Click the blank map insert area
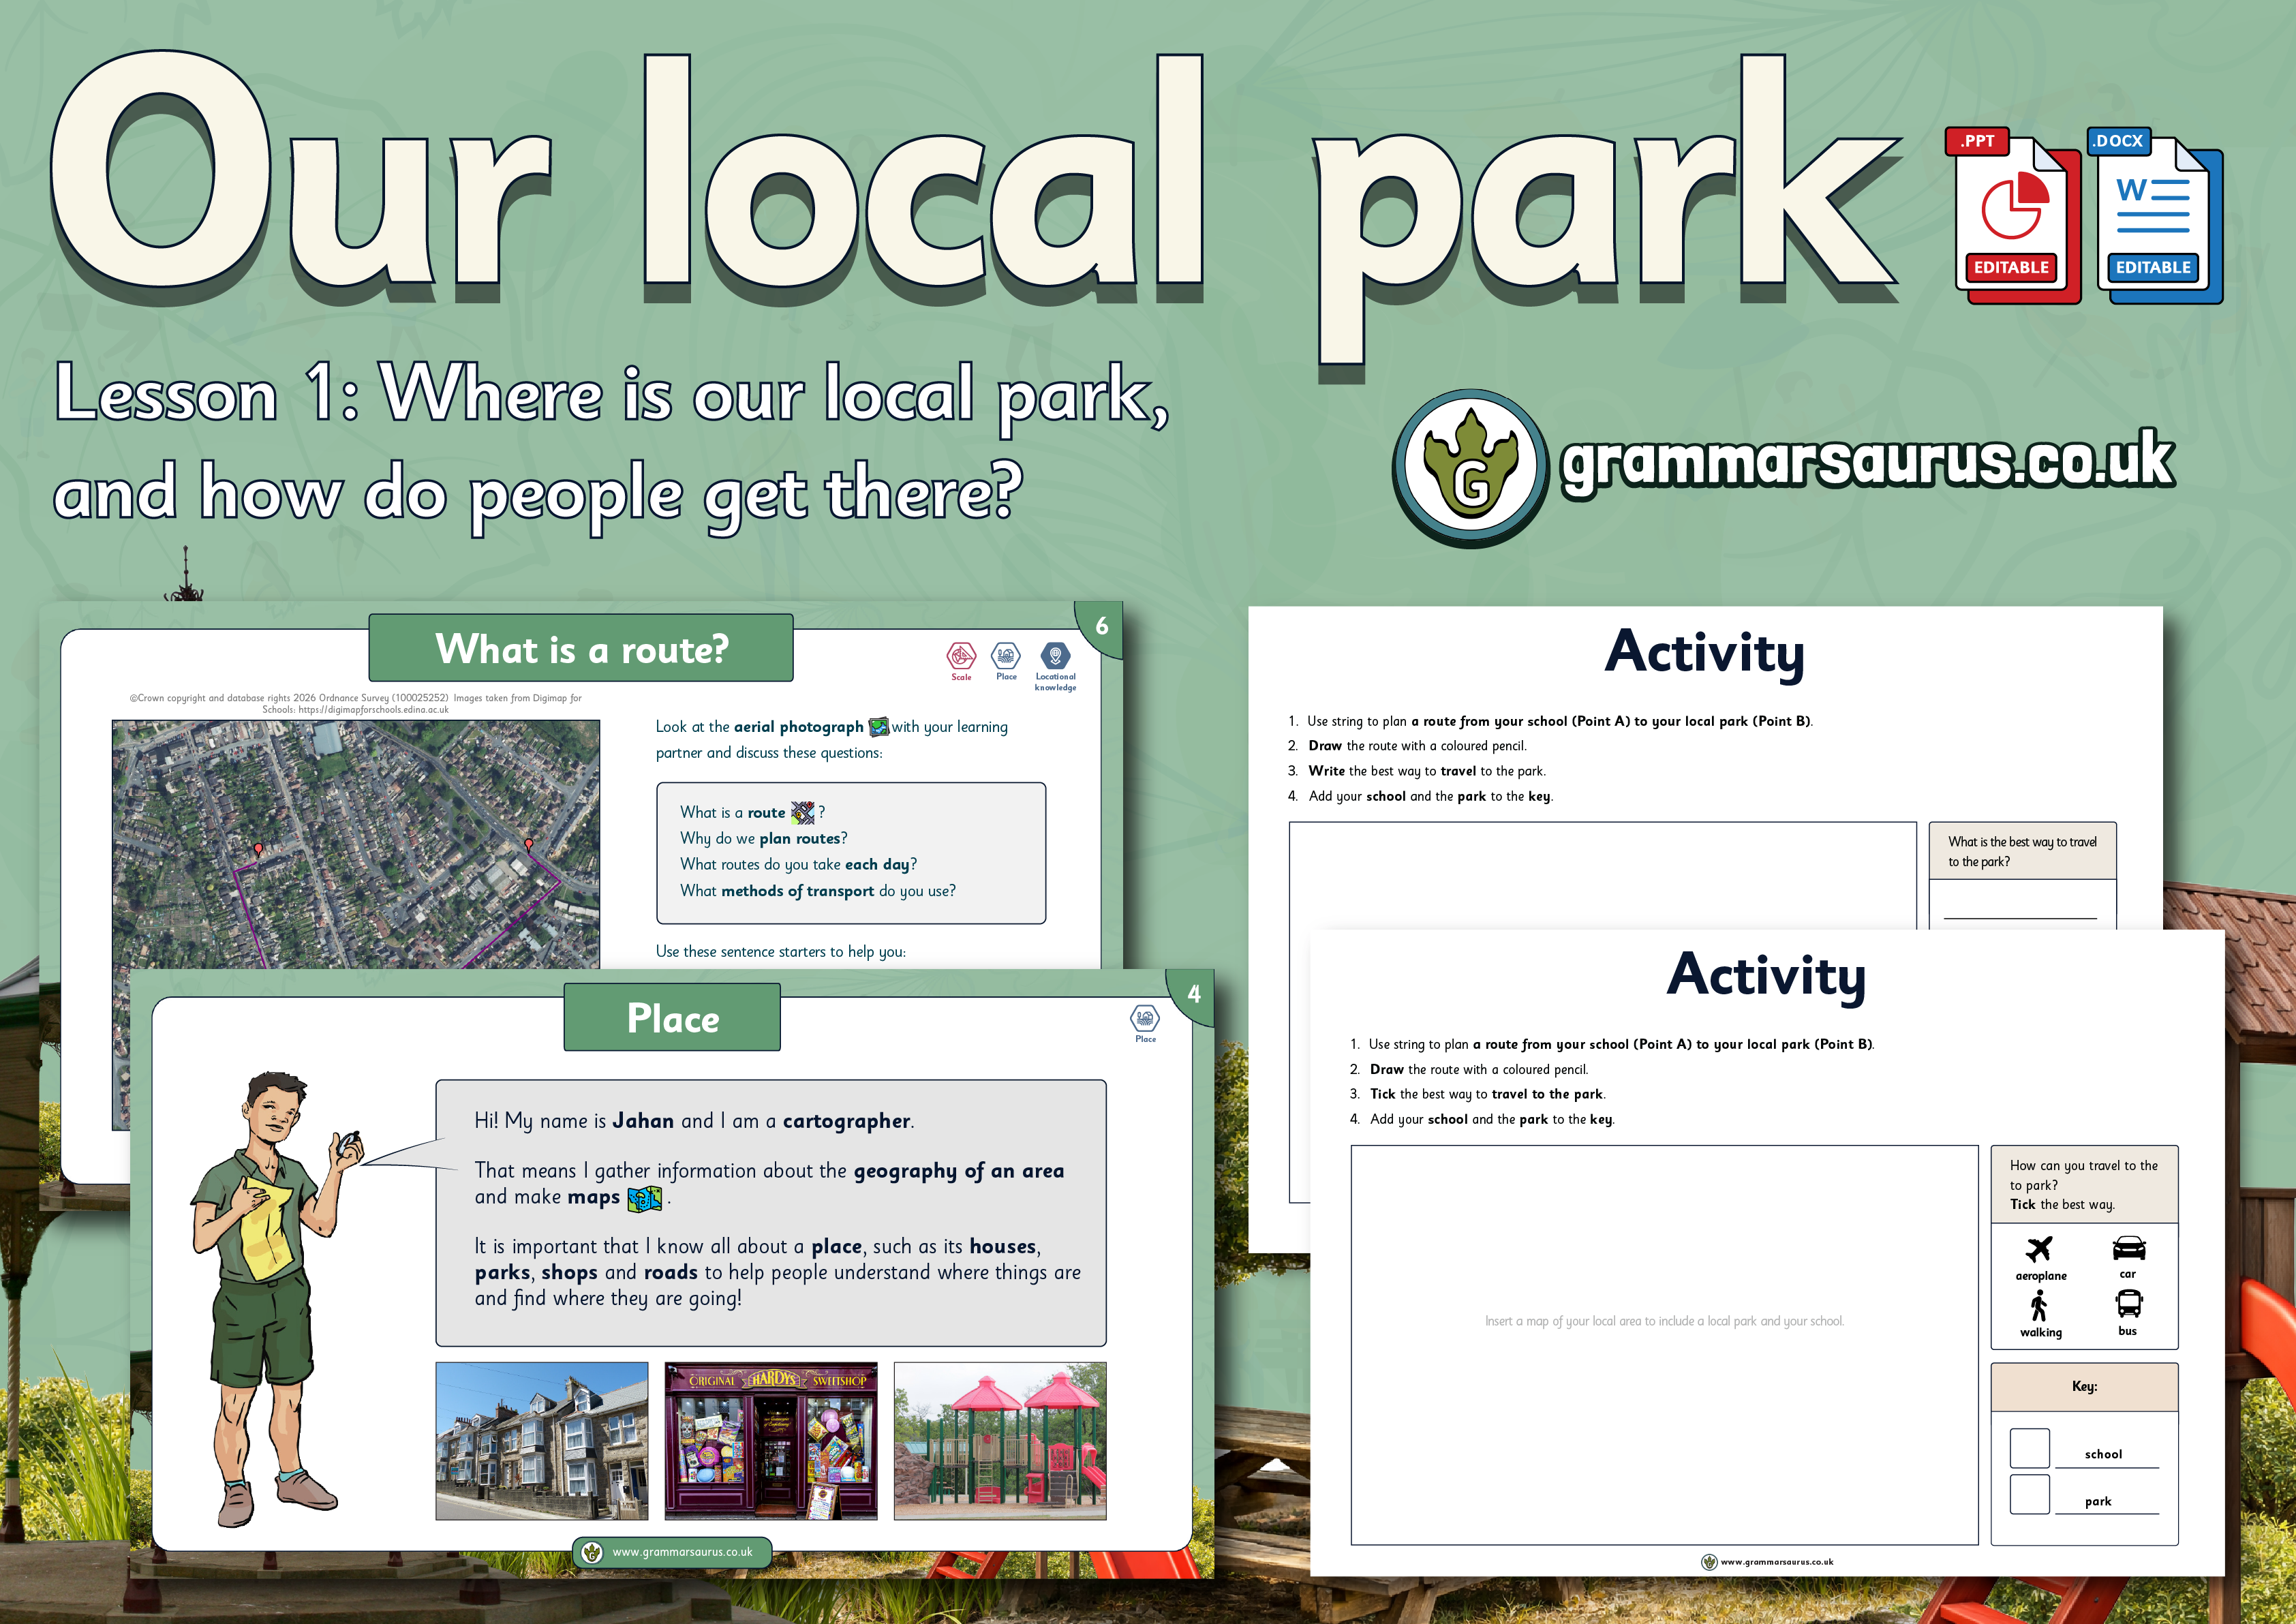The image size is (2296, 1624). pos(1664,1344)
